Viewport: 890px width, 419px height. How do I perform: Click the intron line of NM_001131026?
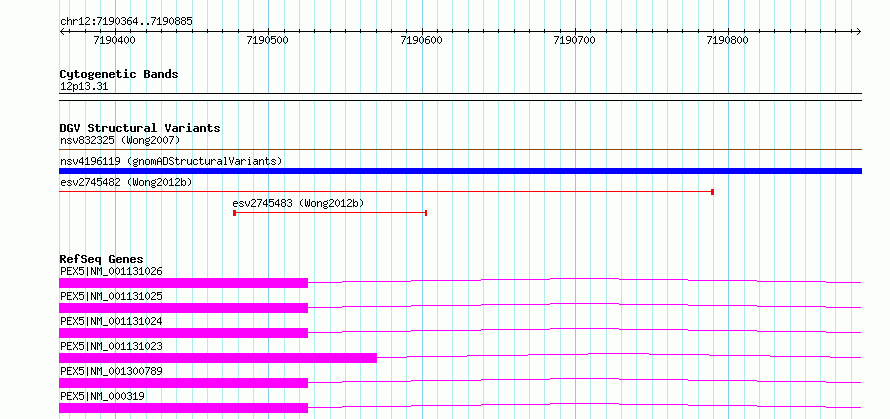point(585,280)
